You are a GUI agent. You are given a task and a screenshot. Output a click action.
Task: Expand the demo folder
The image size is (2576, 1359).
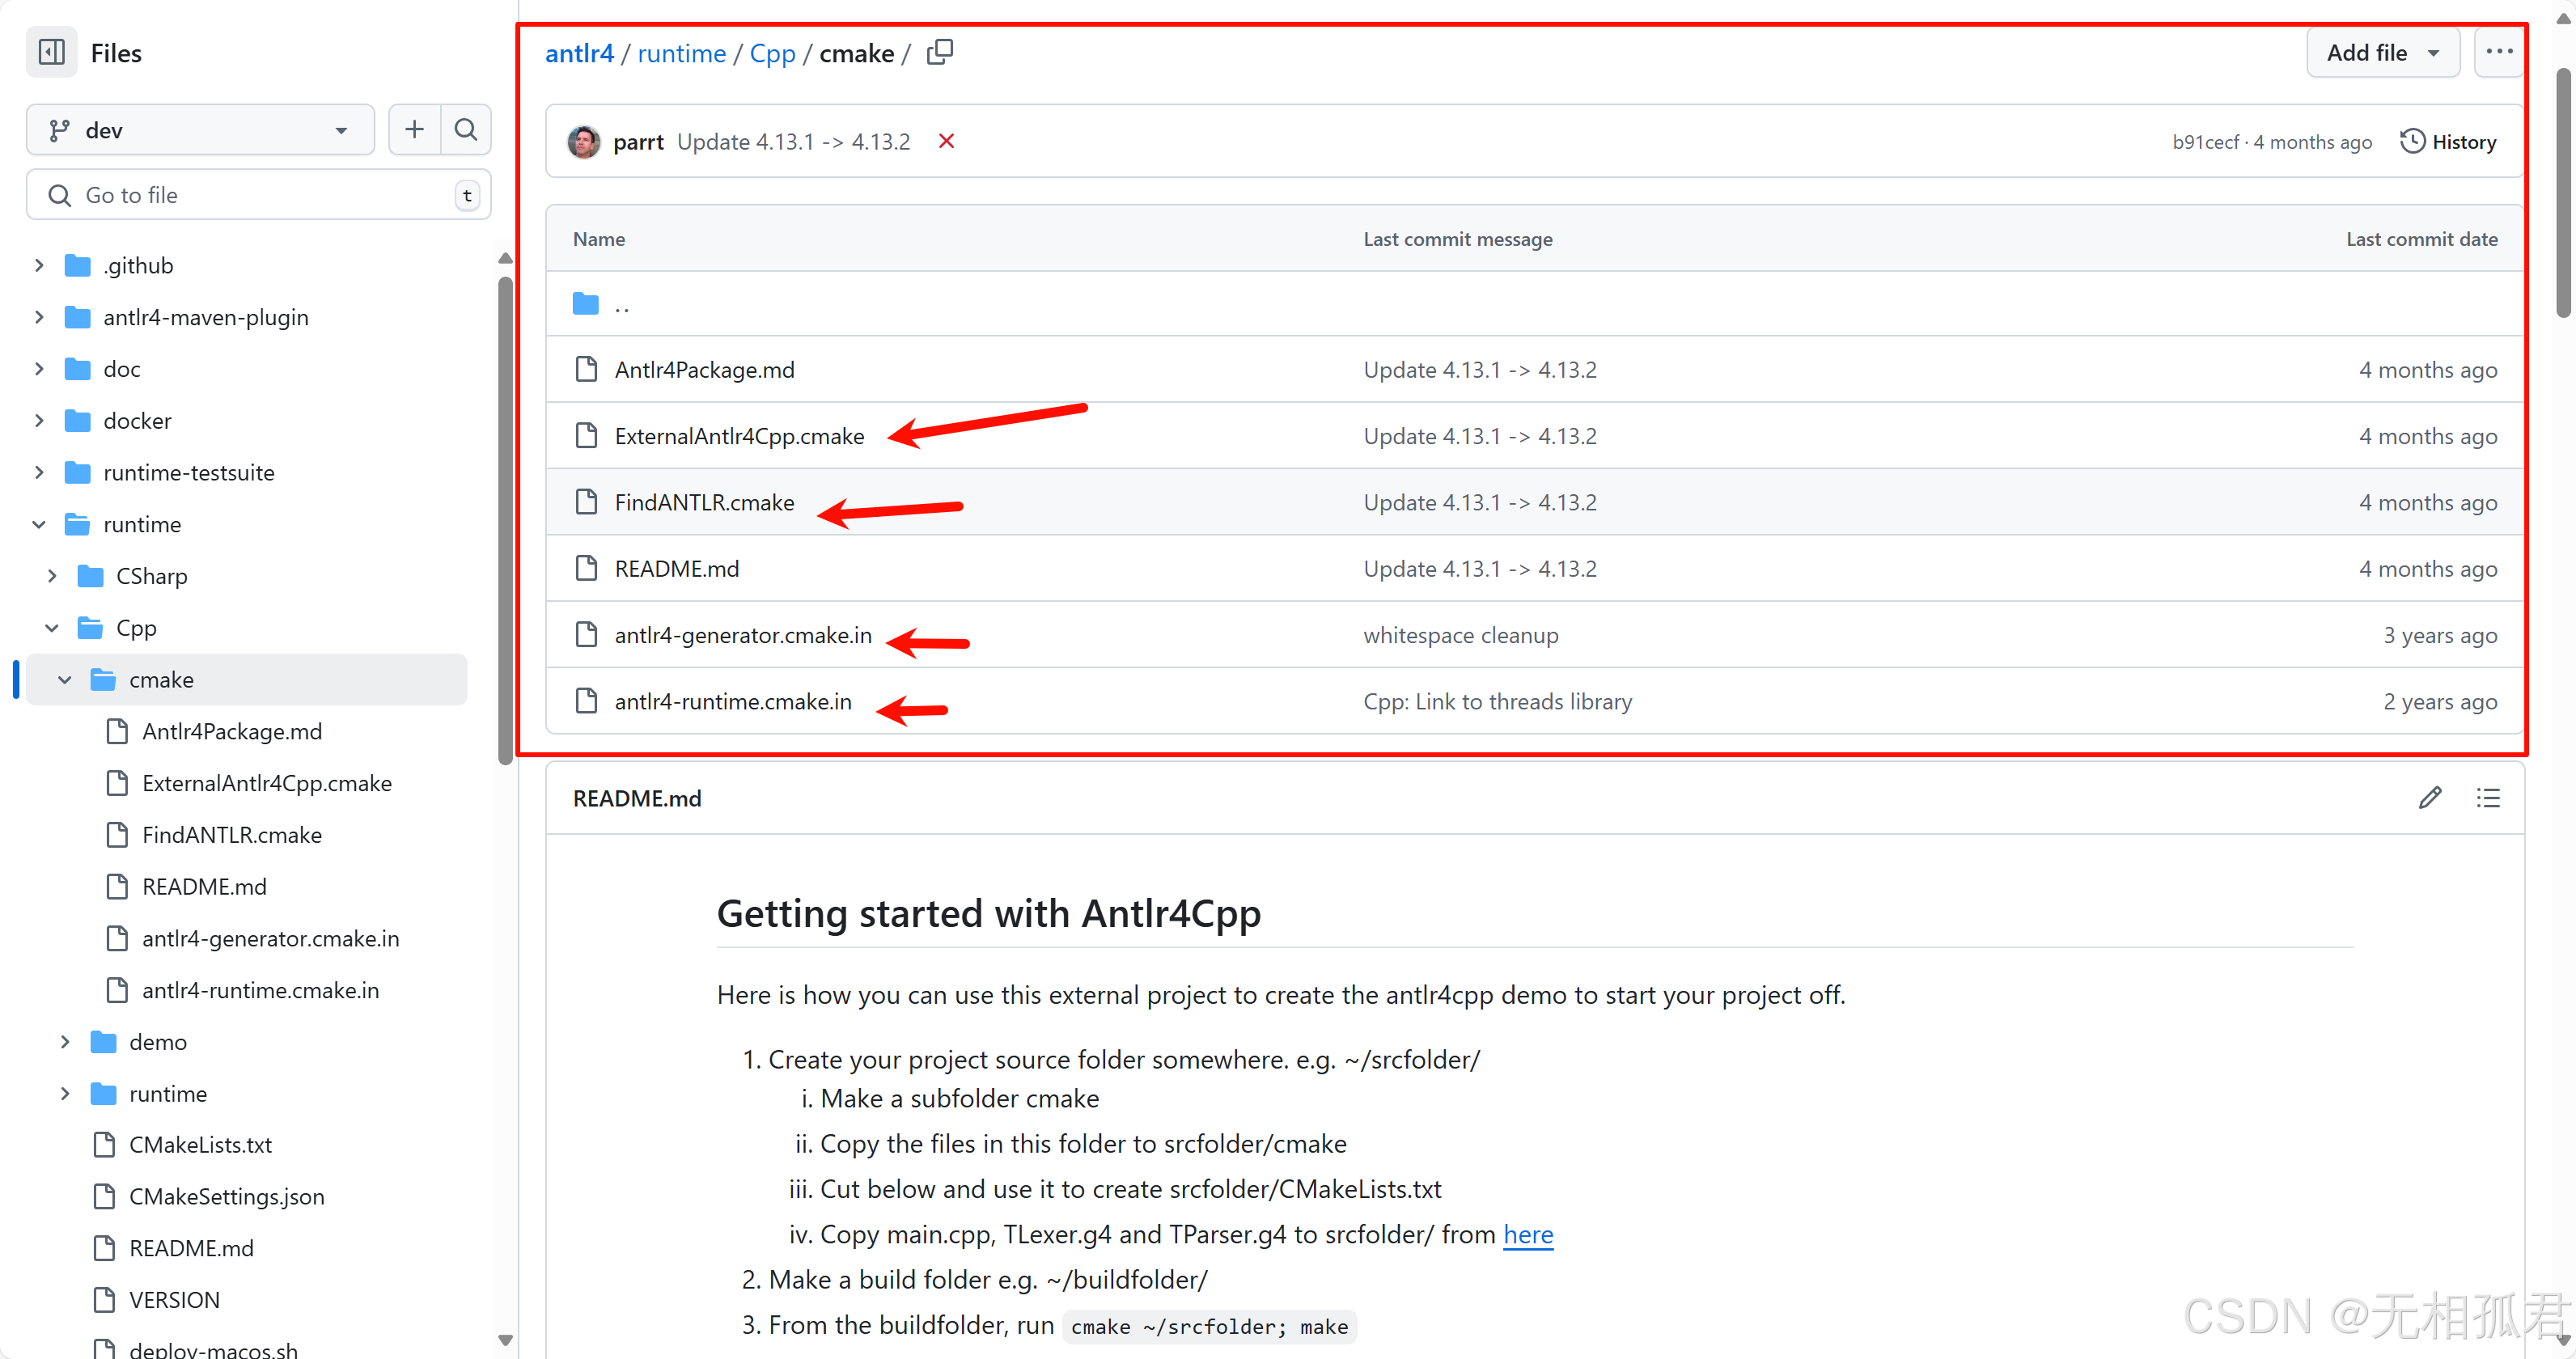click(65, 1041)
